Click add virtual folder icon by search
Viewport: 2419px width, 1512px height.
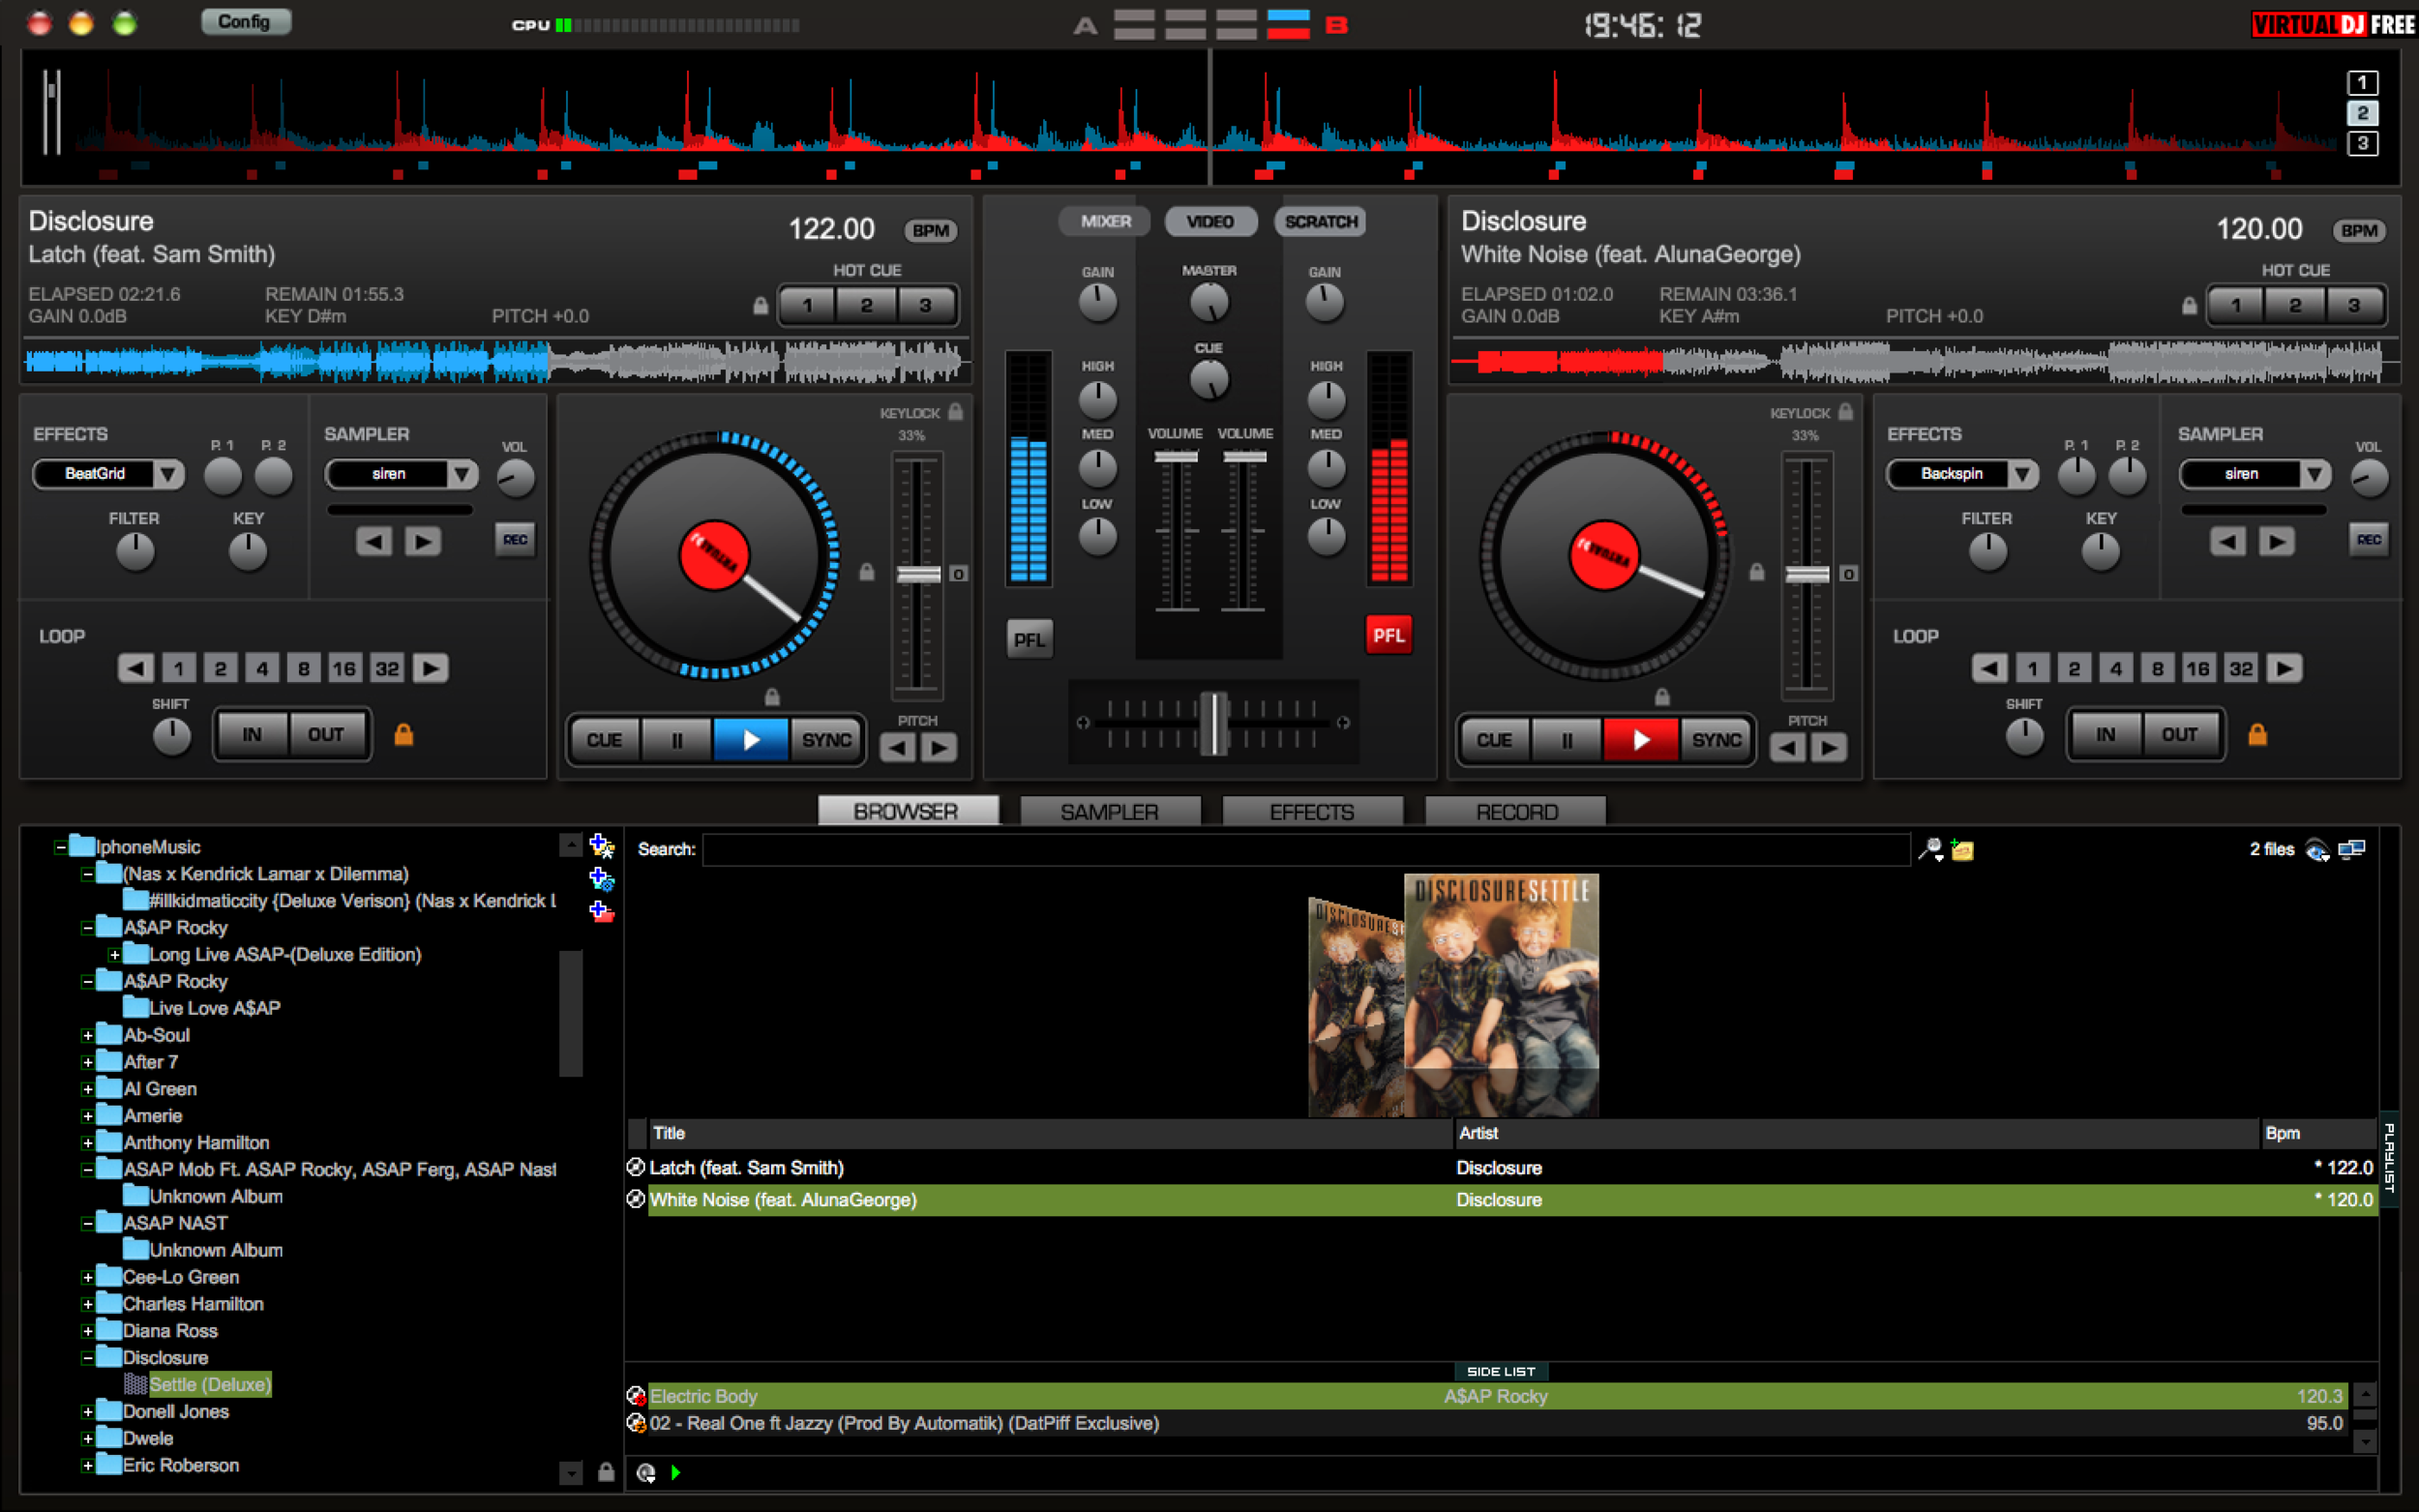click(1962, 850)
